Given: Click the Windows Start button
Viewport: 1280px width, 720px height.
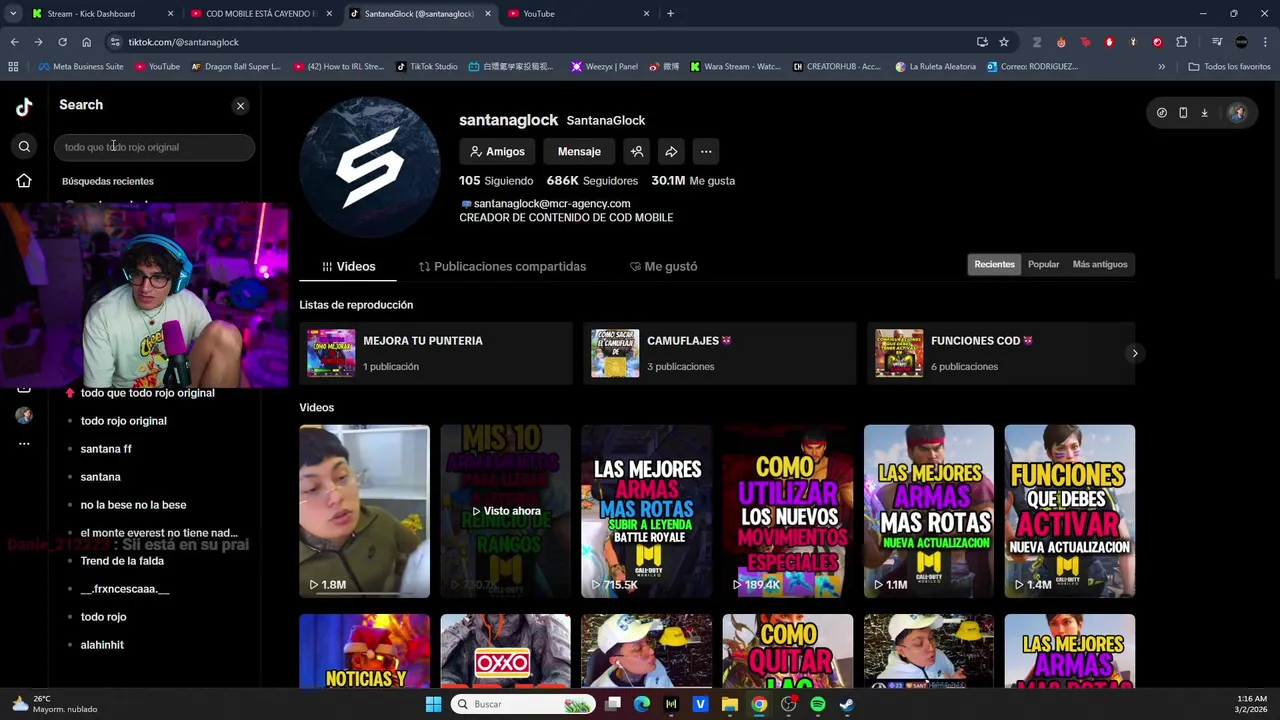Looking at the screenshot, I should pyautogui.click(x=433, y=704).
